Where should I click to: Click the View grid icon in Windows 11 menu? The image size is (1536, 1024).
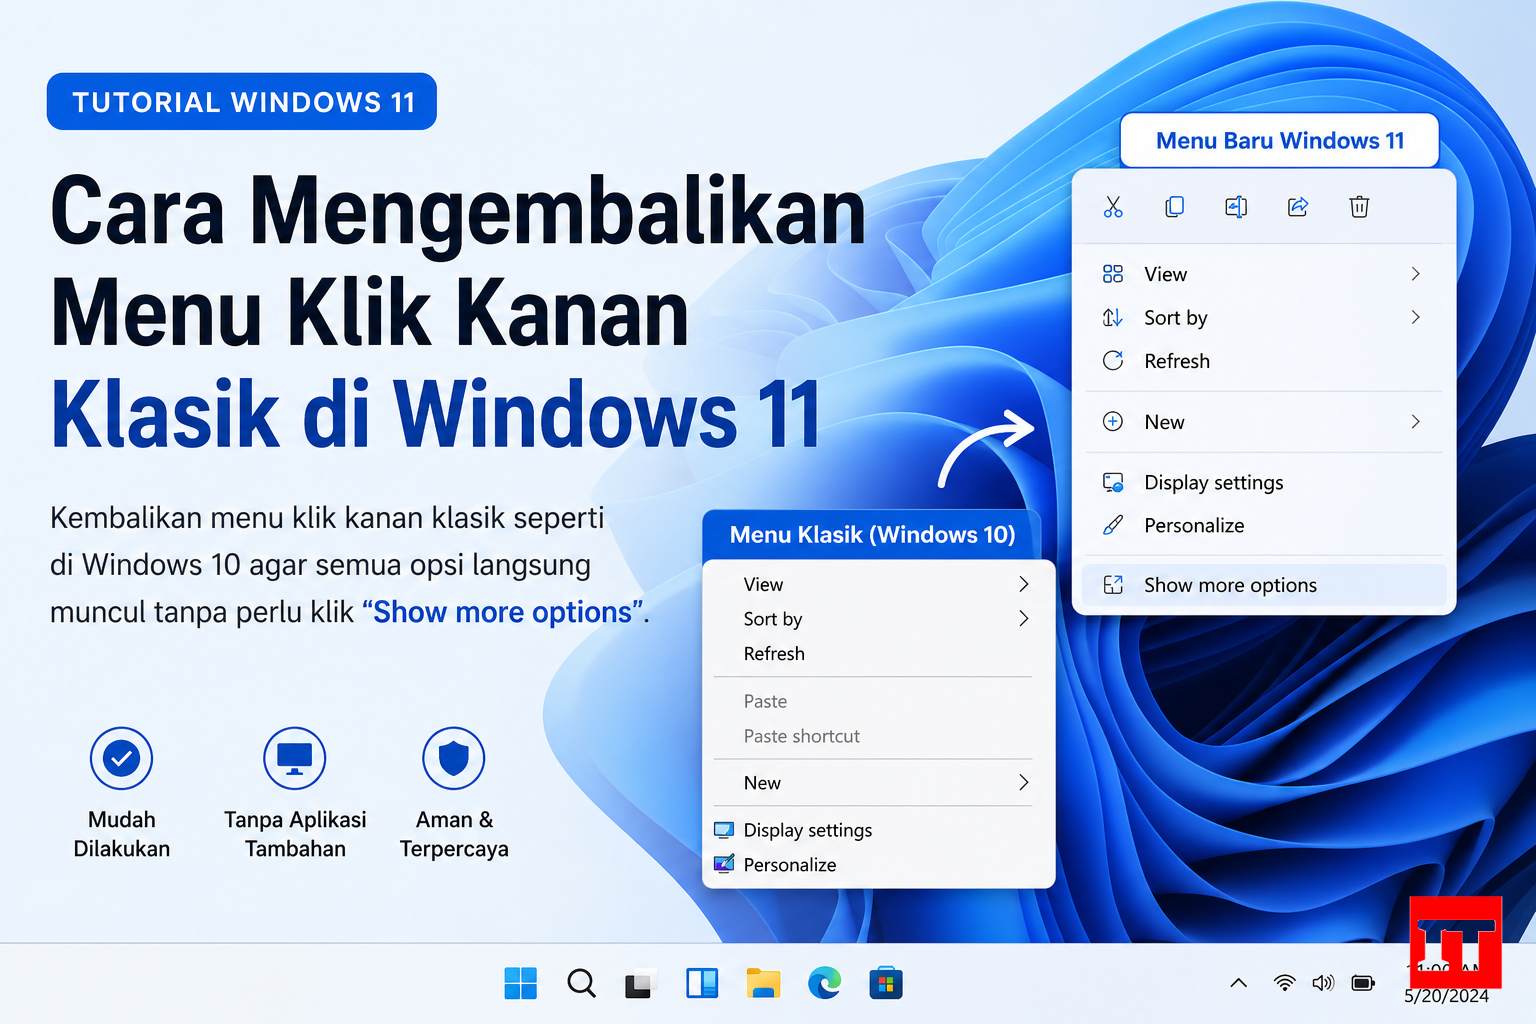1113,274
